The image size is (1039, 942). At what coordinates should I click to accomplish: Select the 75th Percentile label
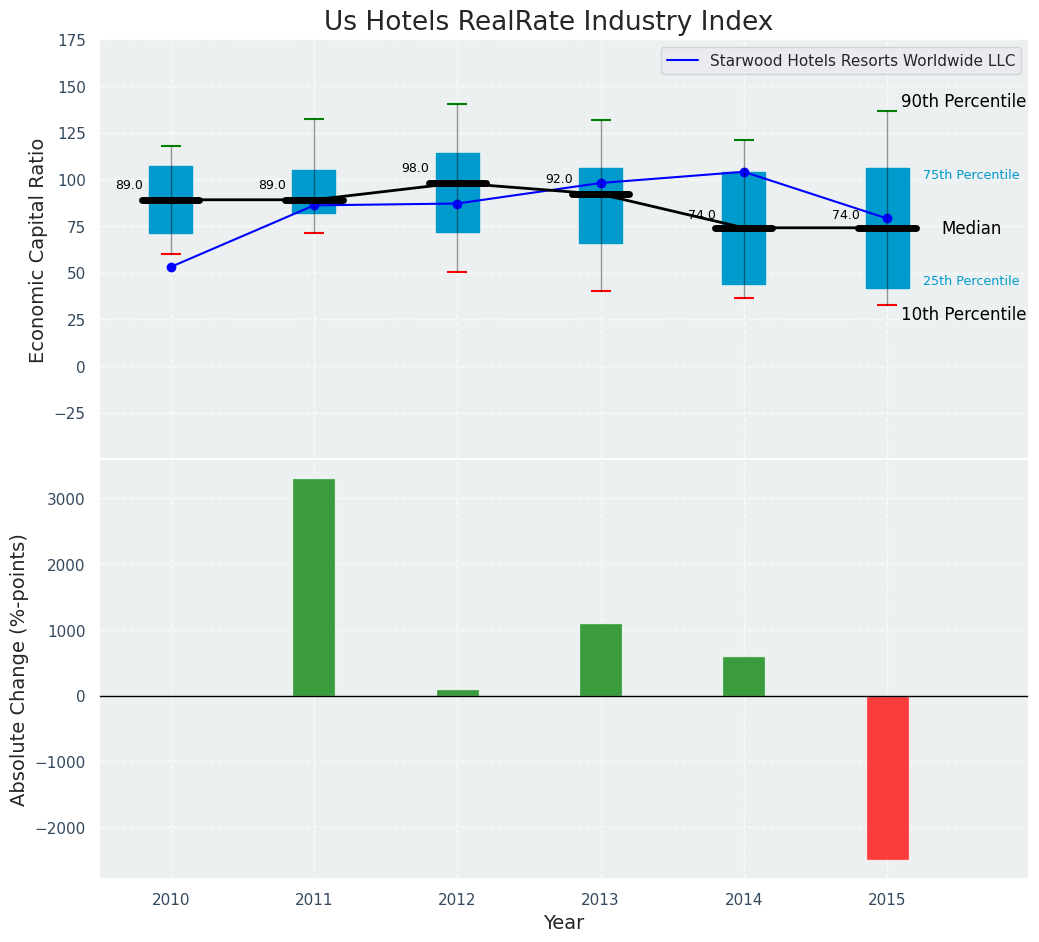click(970, 175)
